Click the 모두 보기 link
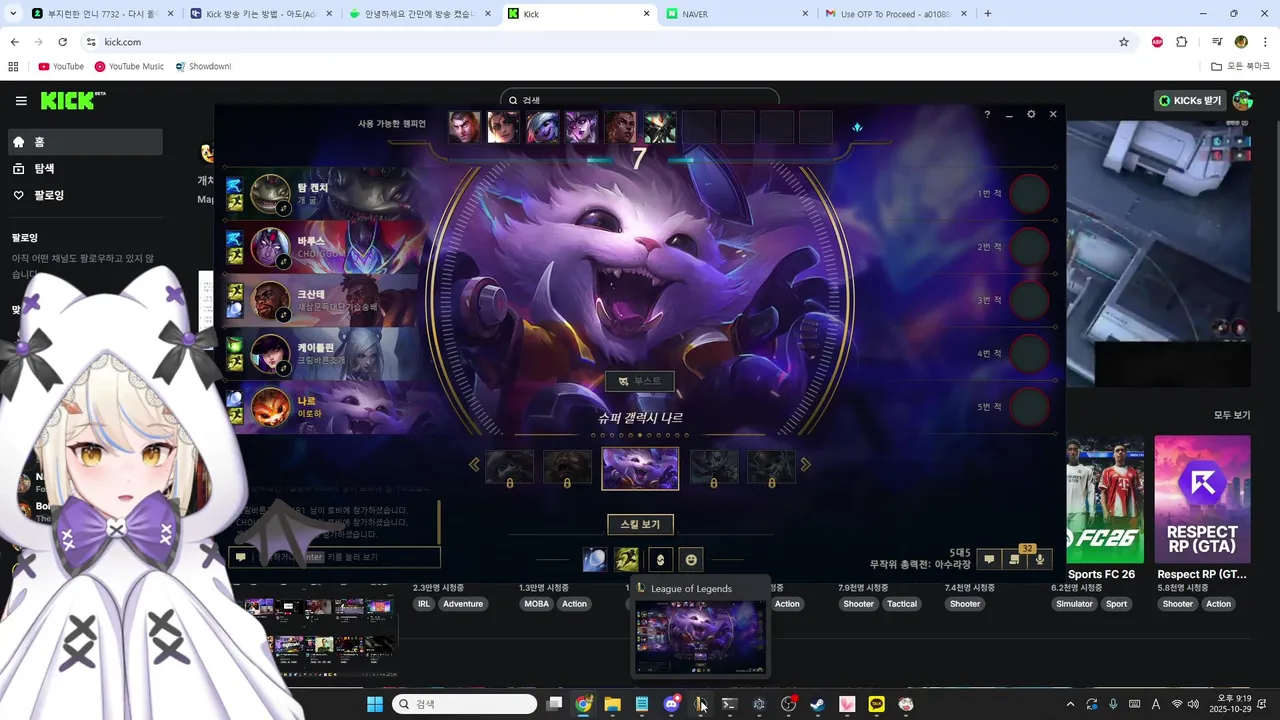The image size is (1280, 720). 1232,415
